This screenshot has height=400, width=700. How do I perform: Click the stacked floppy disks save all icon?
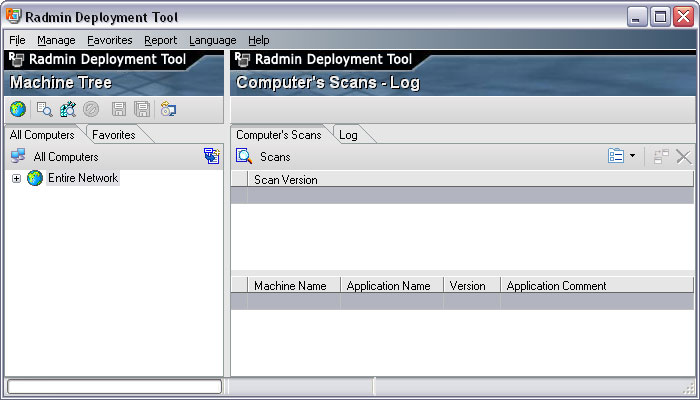pyautogui.click(x=142, y=109)
